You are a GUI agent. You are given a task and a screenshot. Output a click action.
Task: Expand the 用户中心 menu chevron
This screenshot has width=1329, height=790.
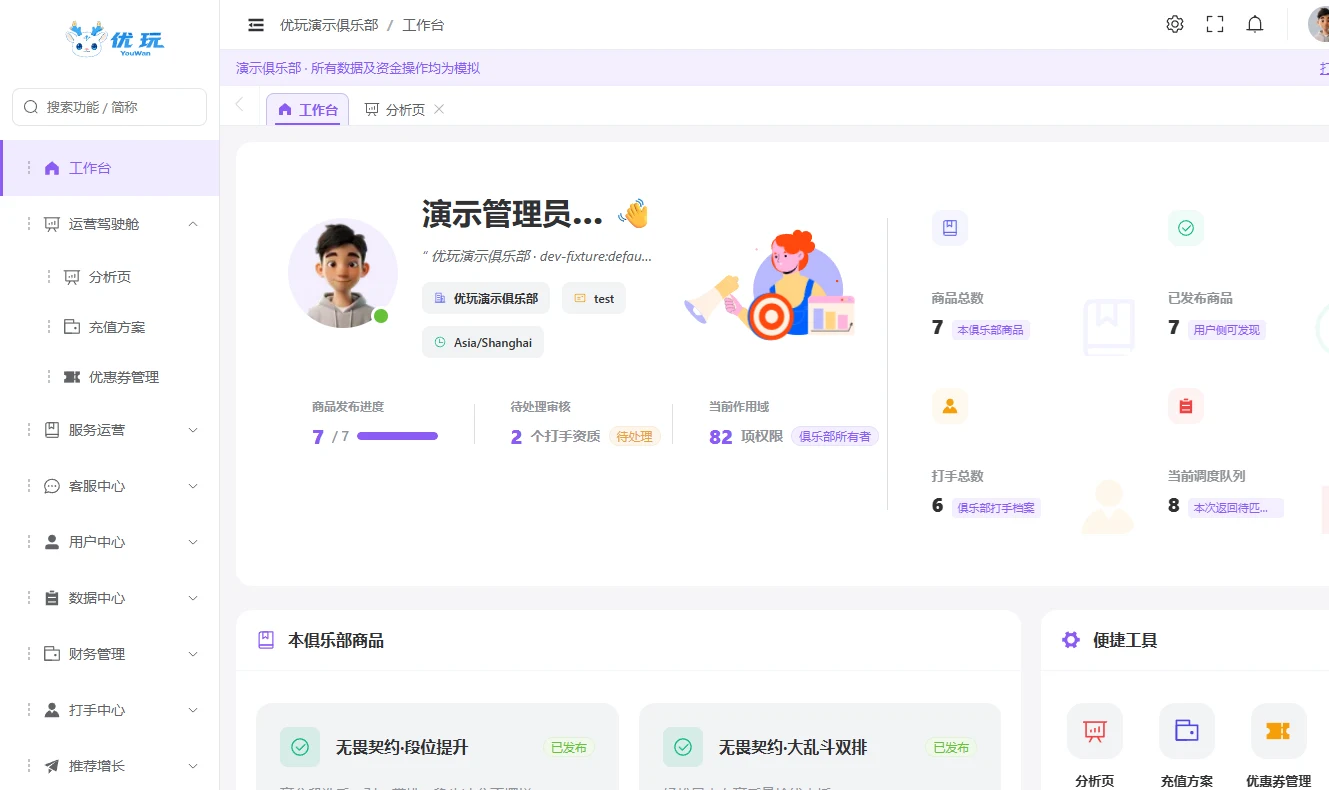click(193, 542)
